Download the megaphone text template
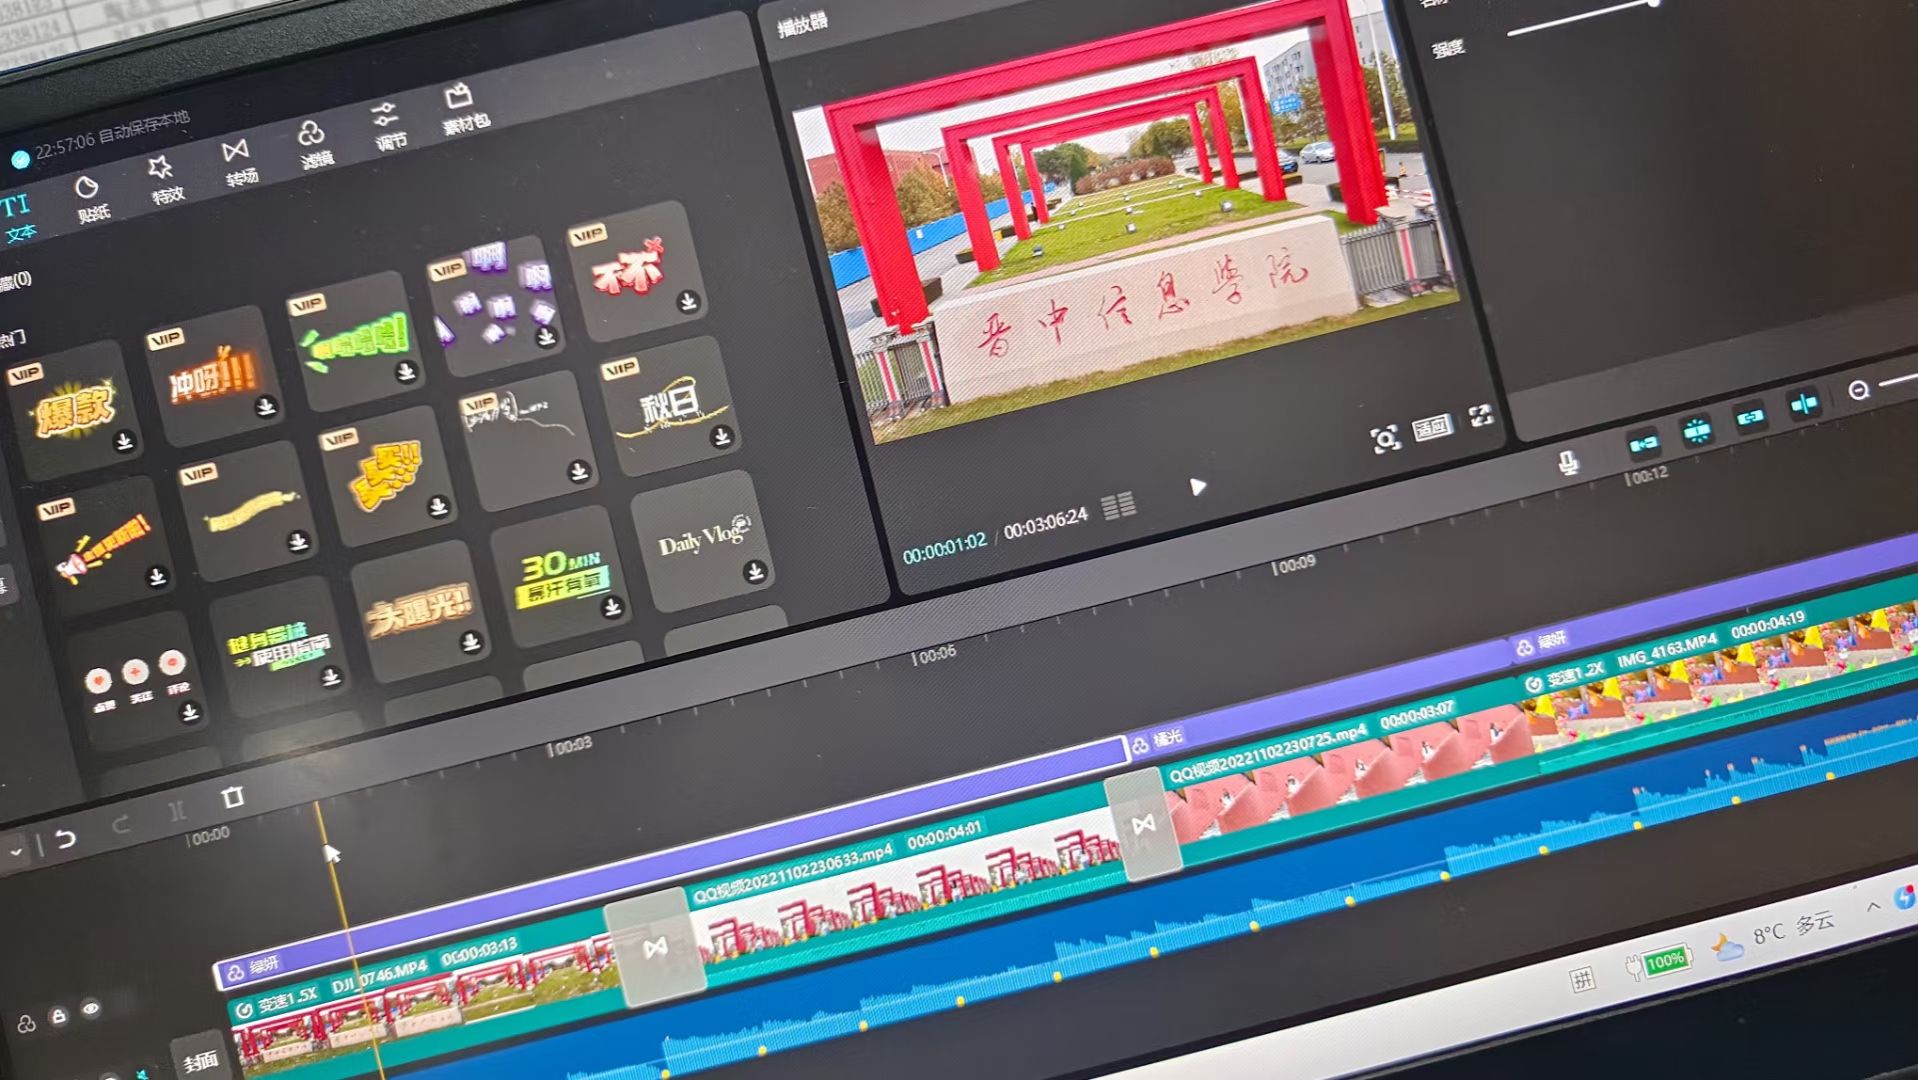 pos(157,576)
